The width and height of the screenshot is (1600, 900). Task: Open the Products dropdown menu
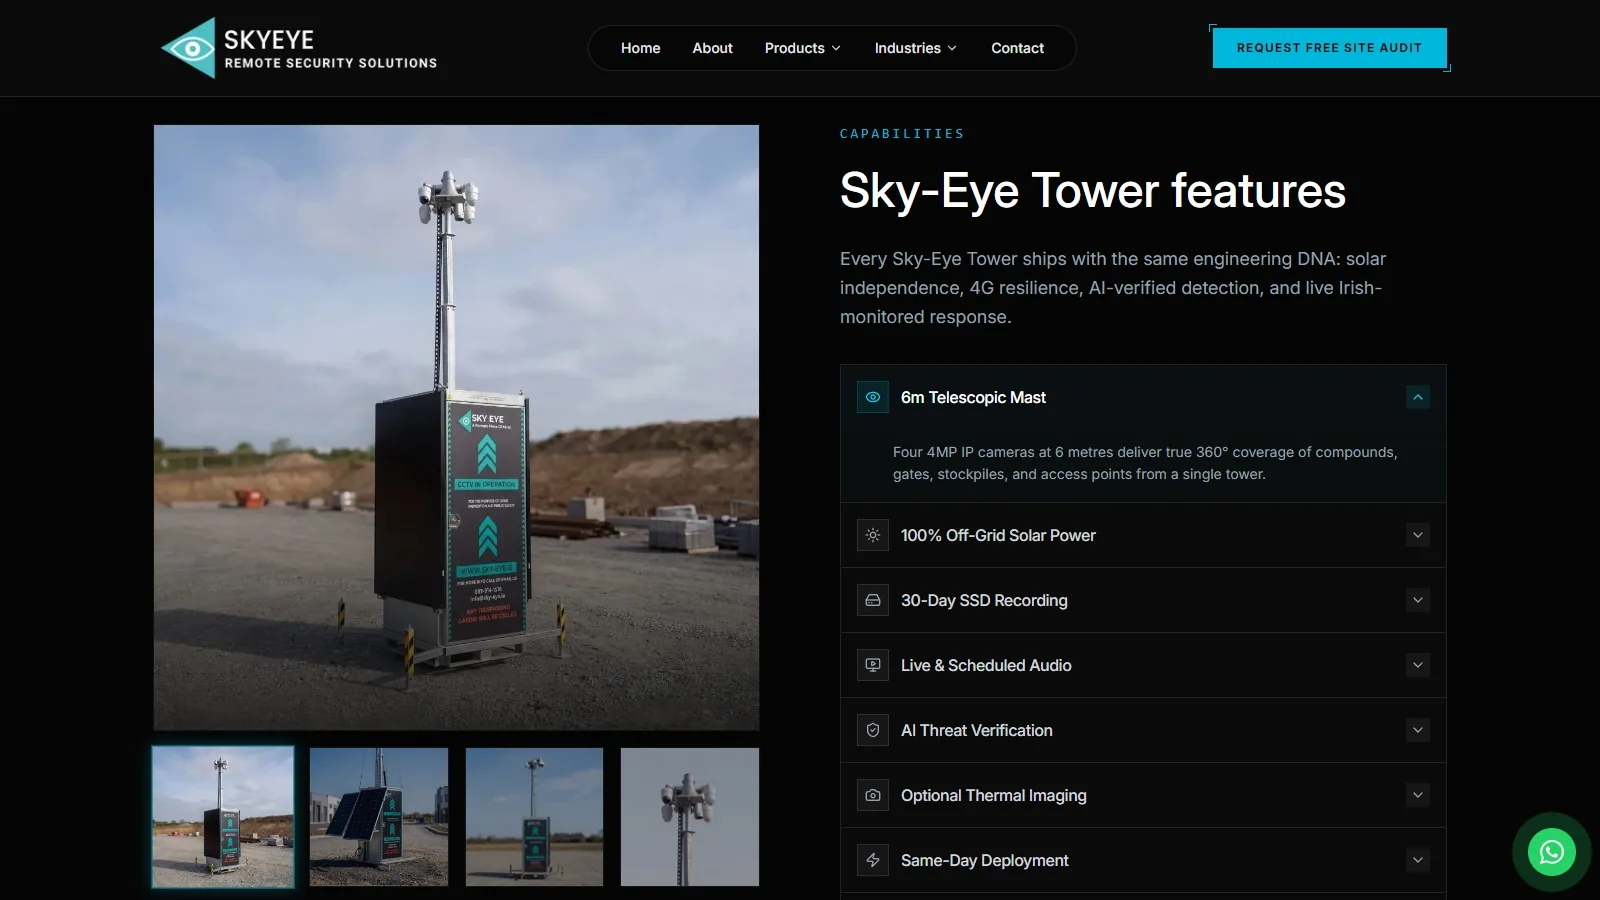[802, 48]
